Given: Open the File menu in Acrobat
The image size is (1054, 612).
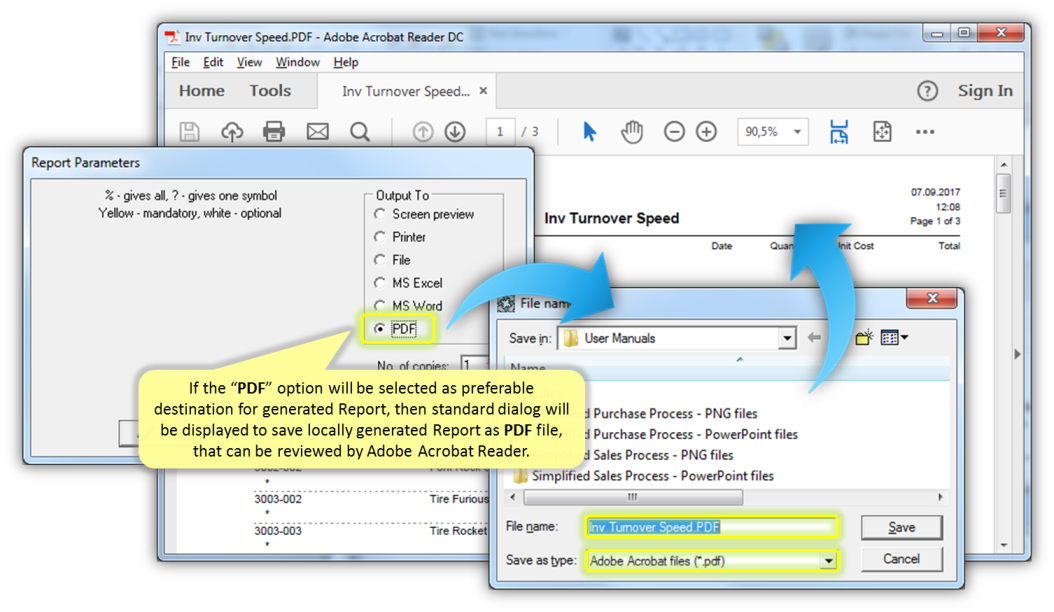Looking at the screenshot, I should (x=180, y=62).
